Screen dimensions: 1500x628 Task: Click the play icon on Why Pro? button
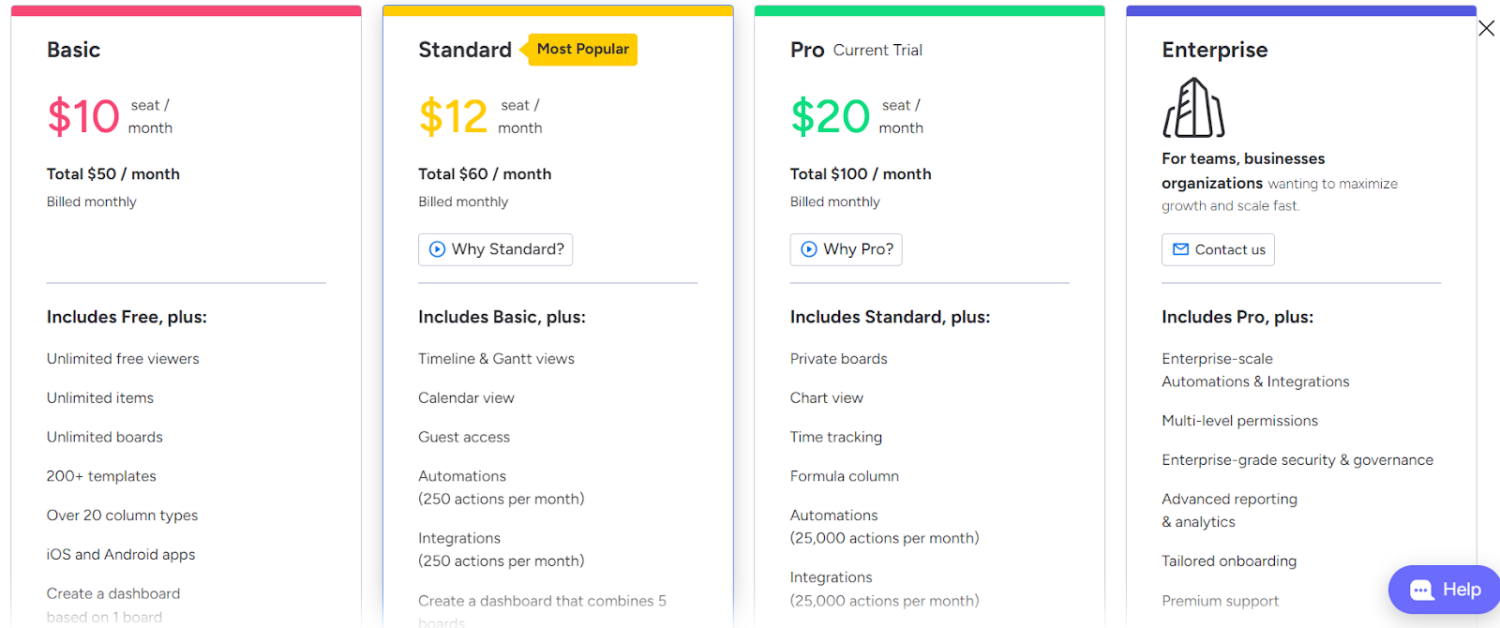click(x=809, y=249)
